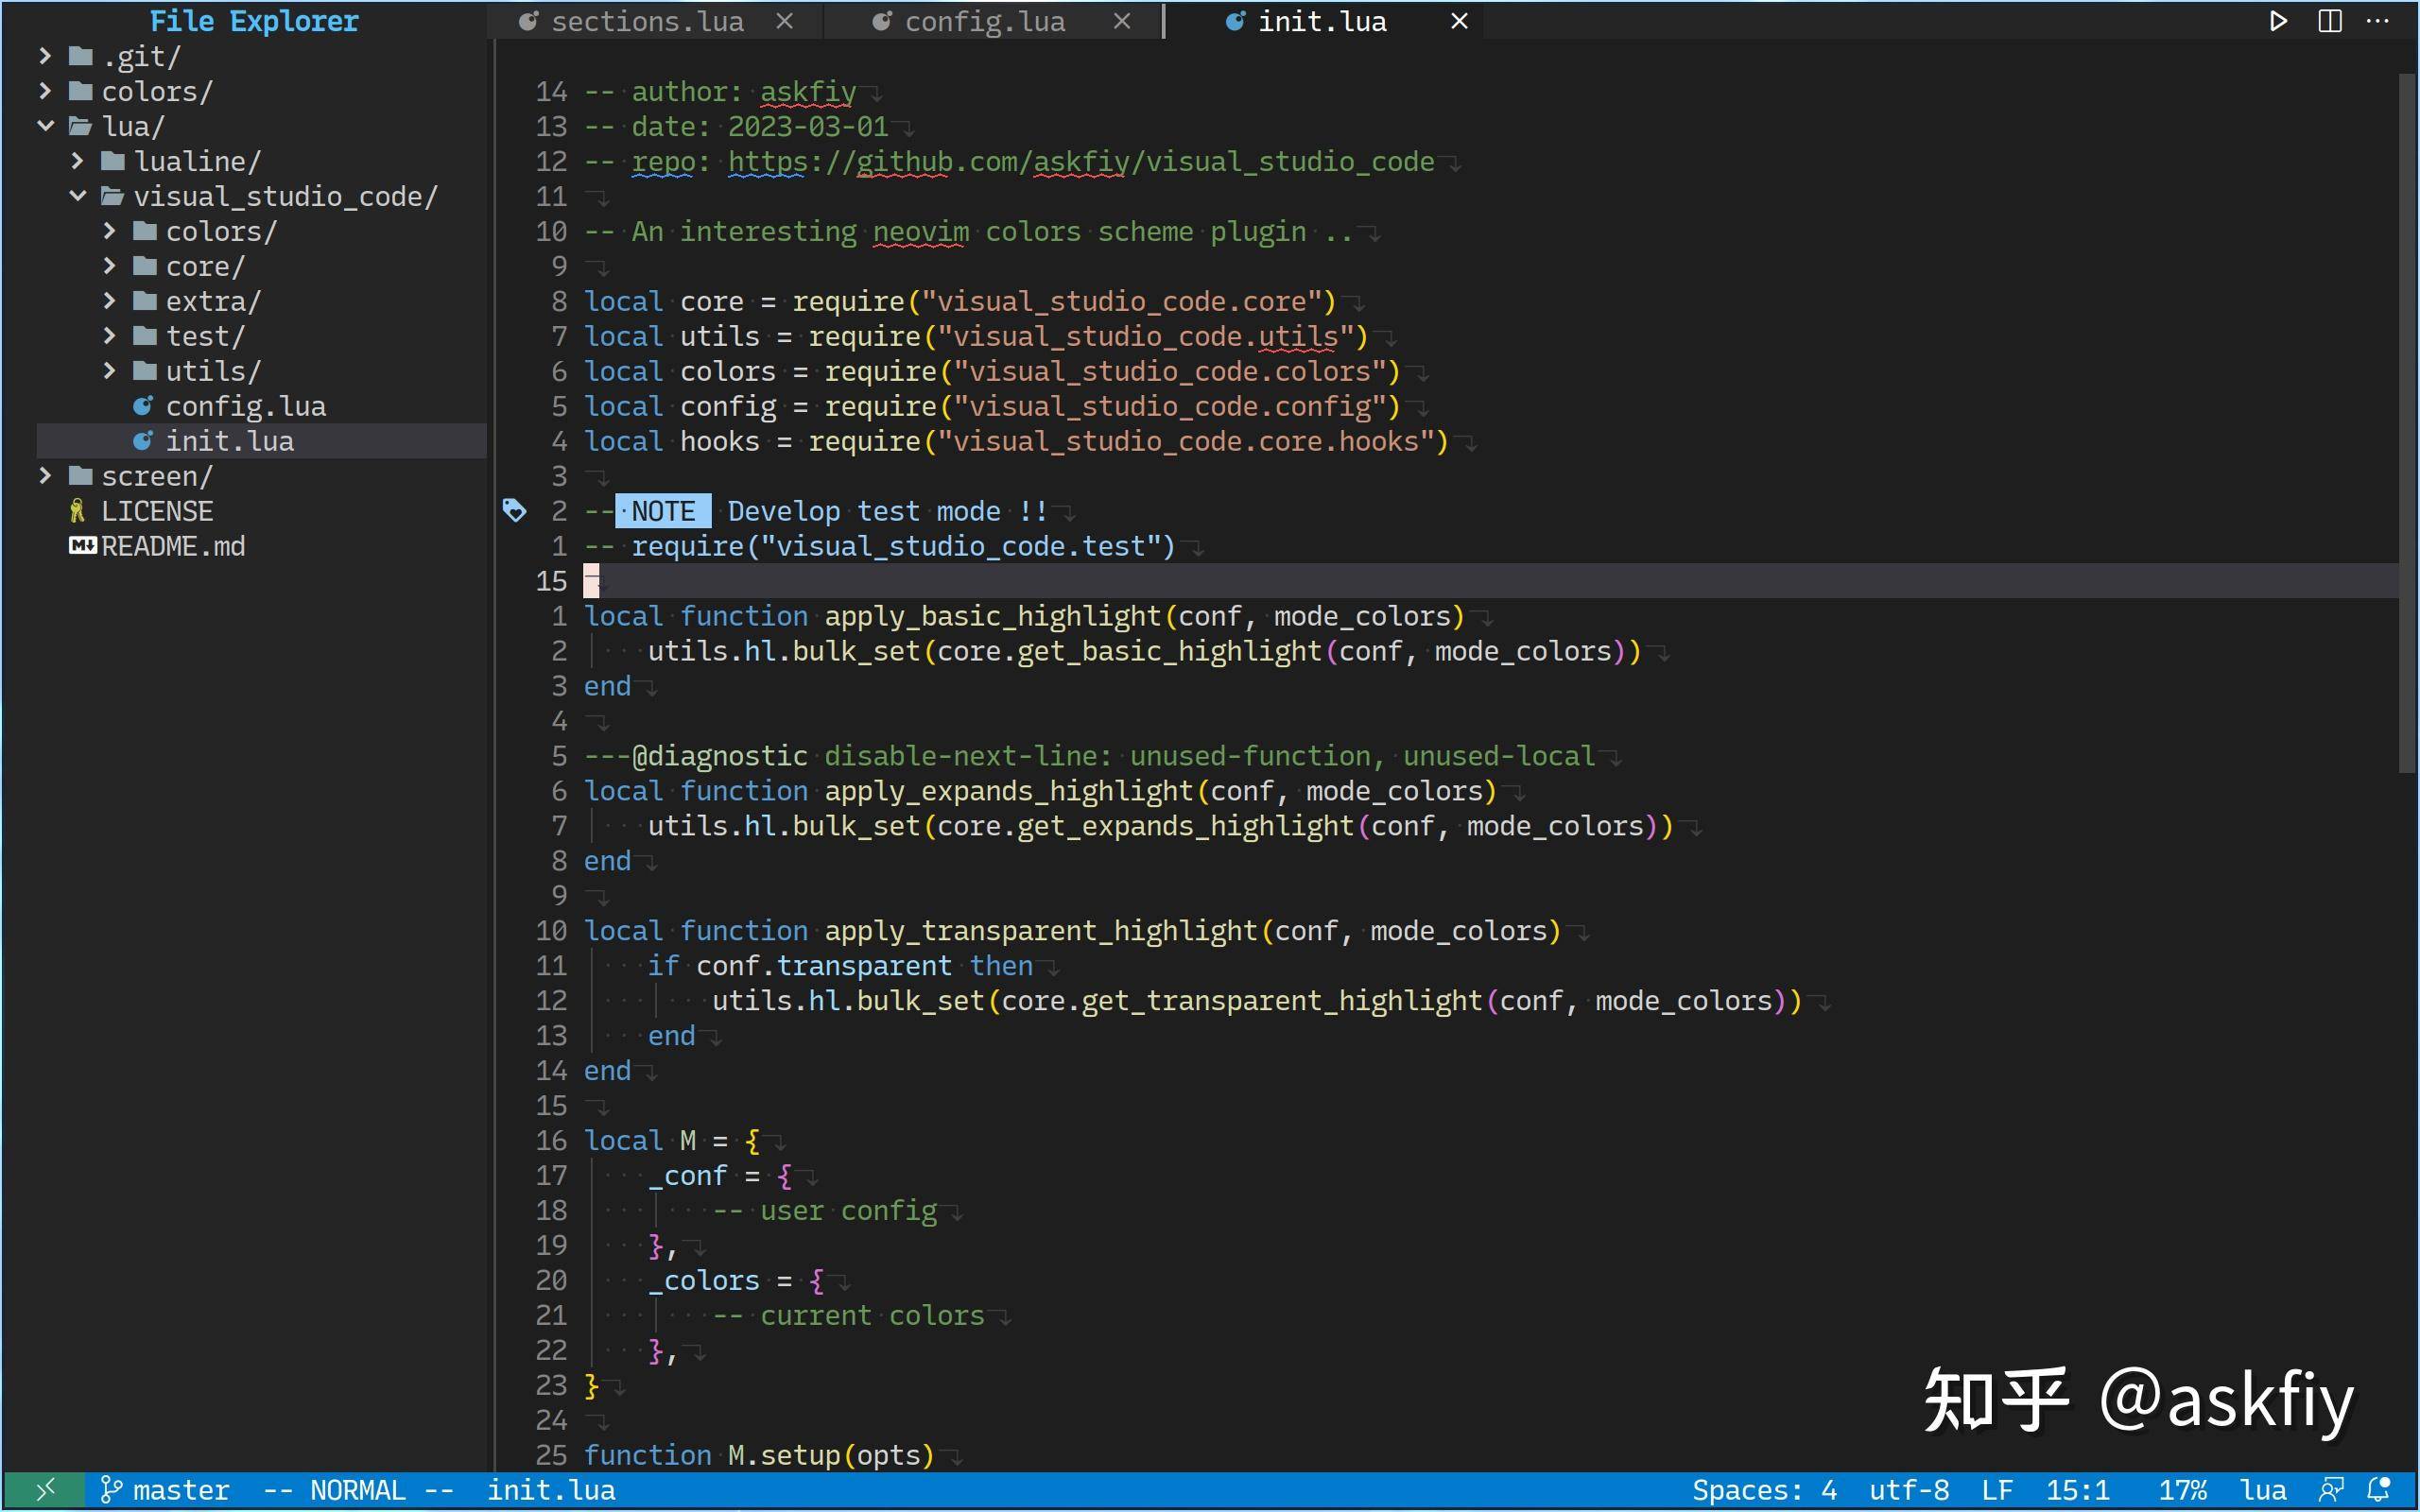The height and width of the screenshot is (1512, 2420).
Task: Open README.md in the explorer
Action: pos(173,546)
